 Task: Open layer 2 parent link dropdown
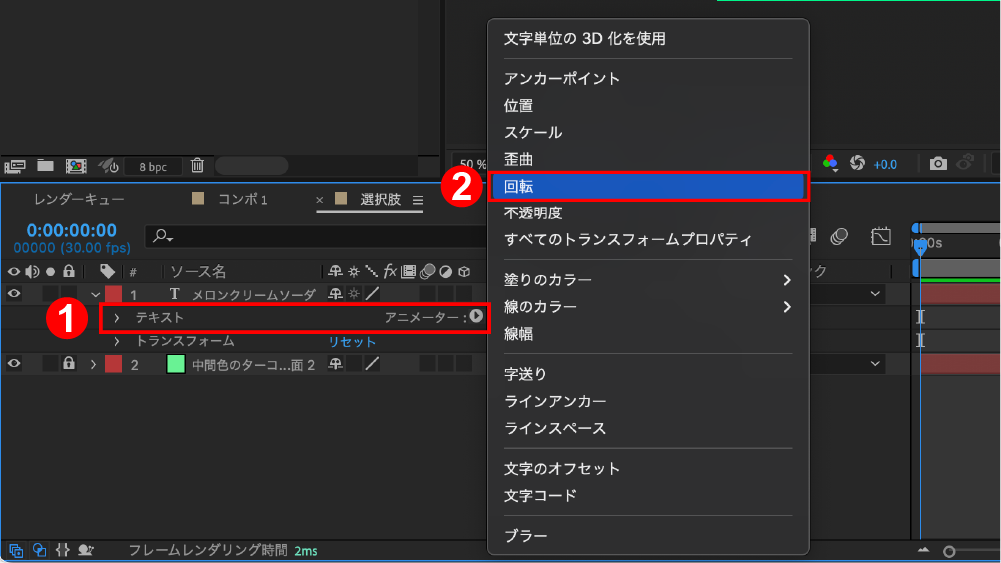click(x=875, y=364)
